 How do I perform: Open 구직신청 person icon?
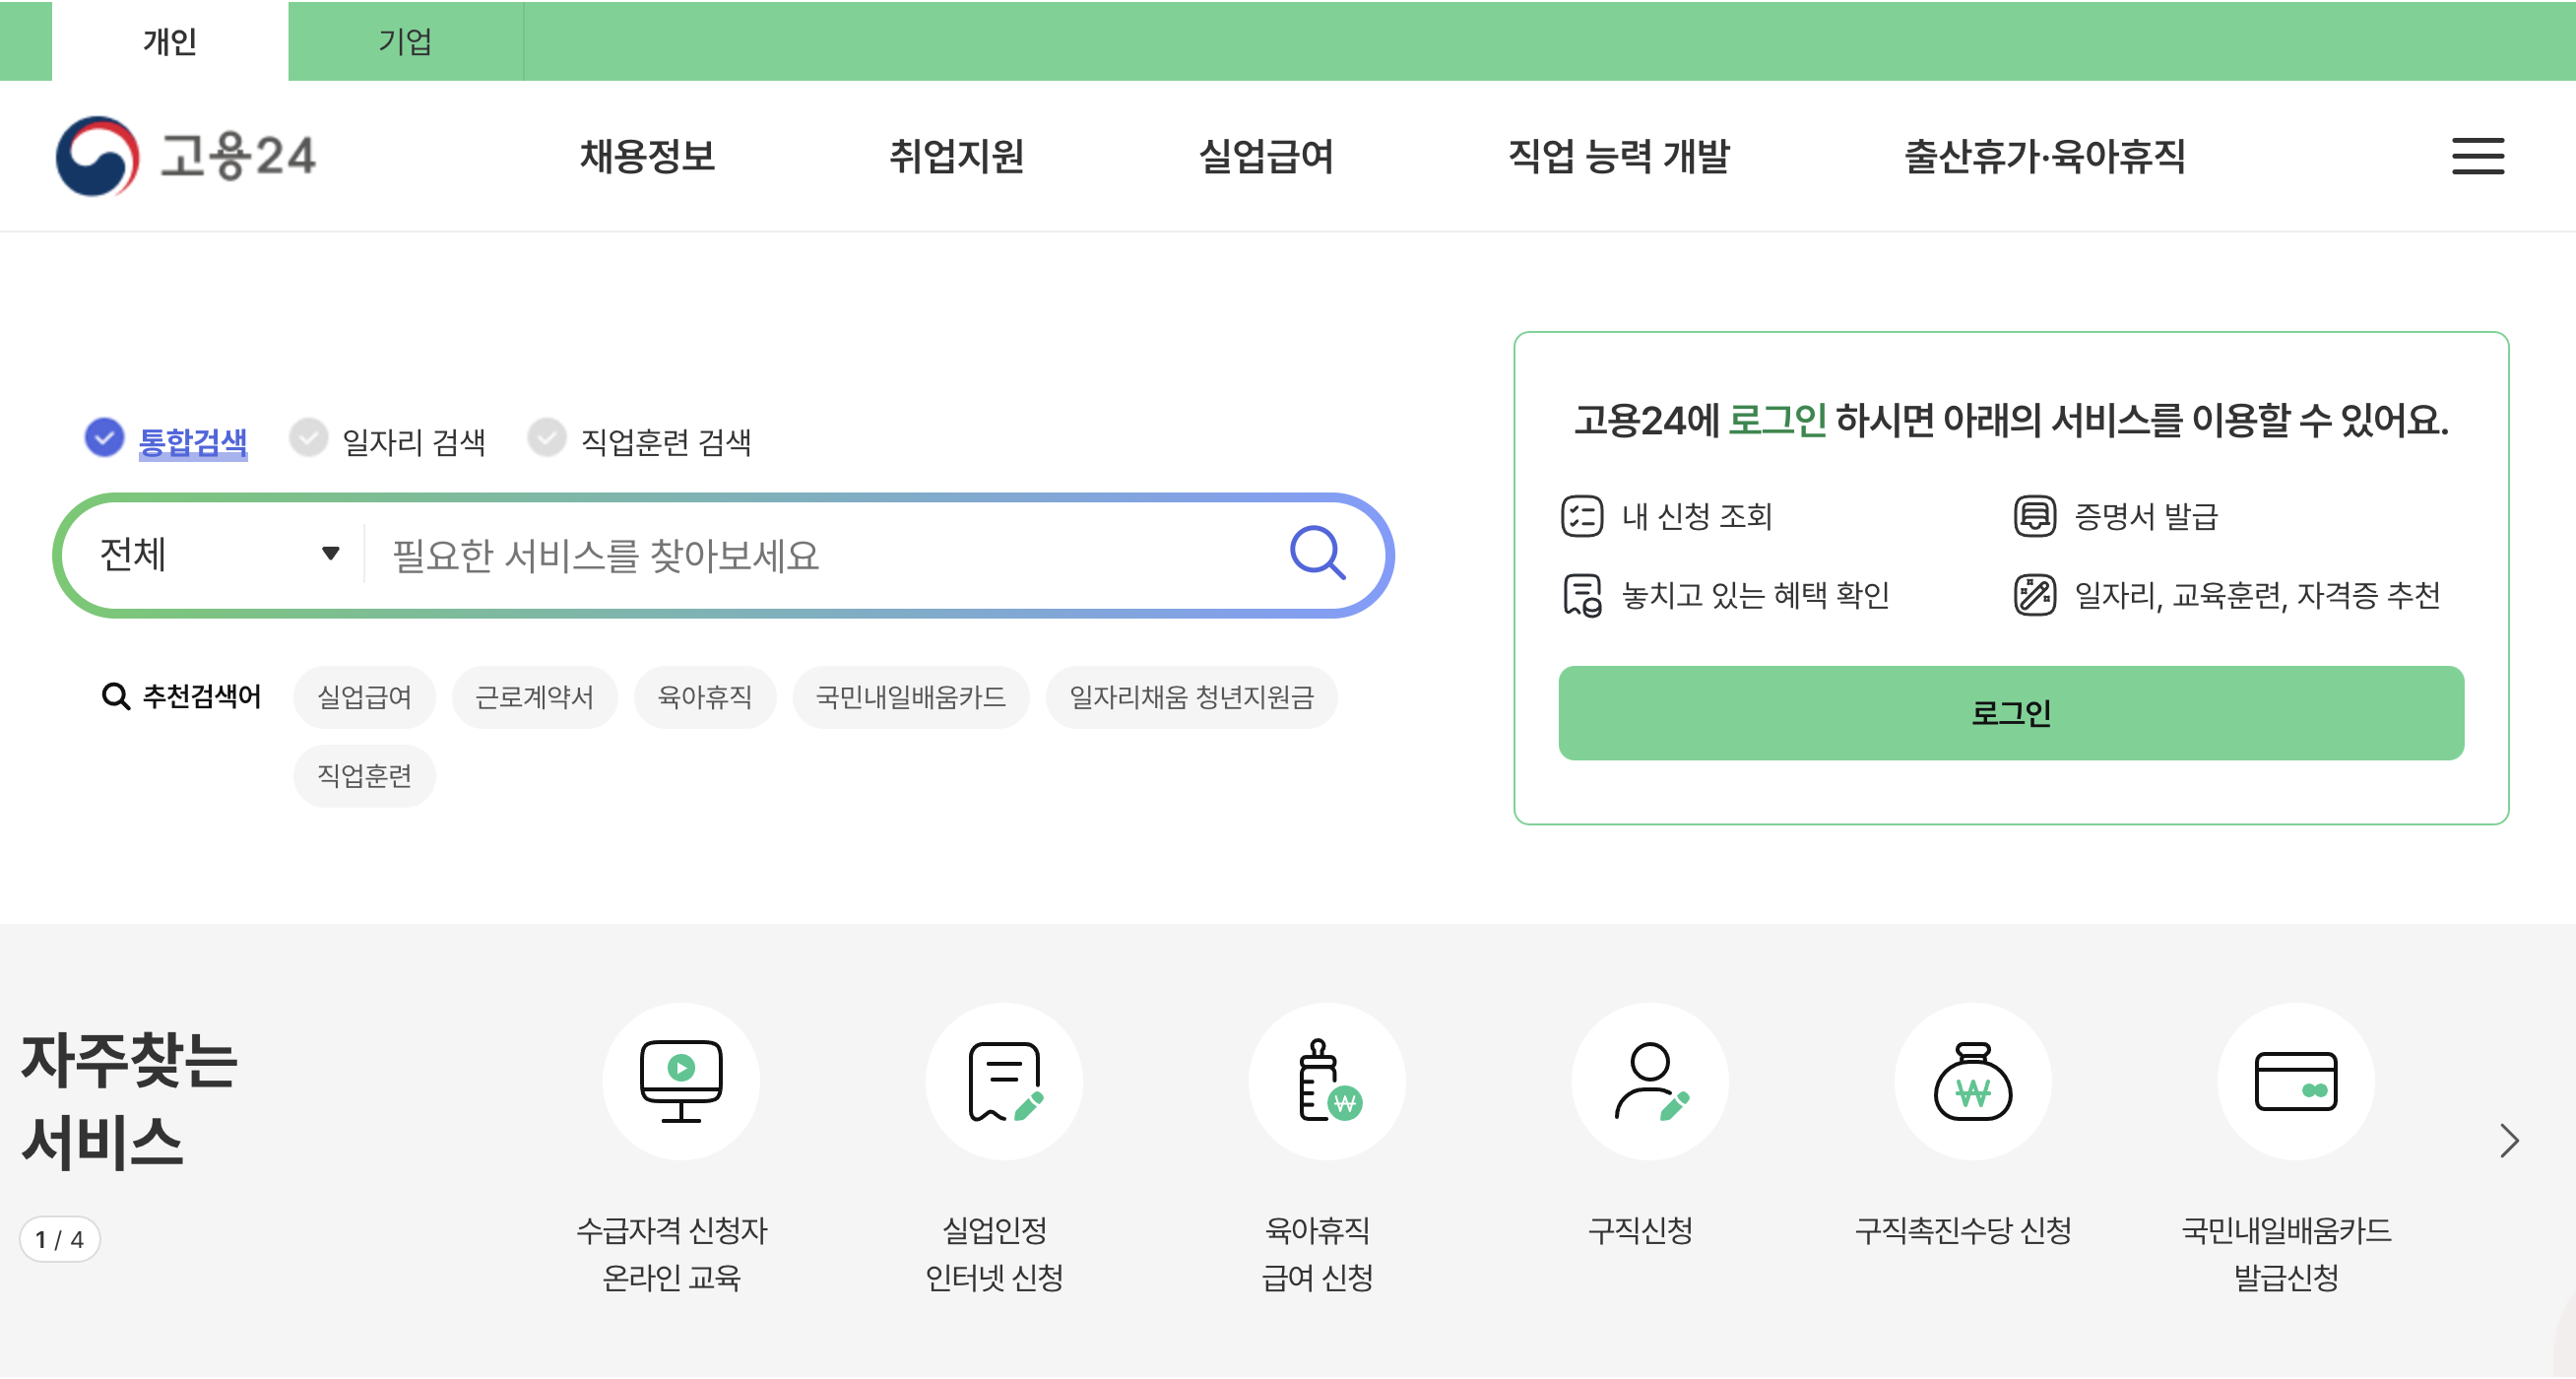[1649, 1081]
